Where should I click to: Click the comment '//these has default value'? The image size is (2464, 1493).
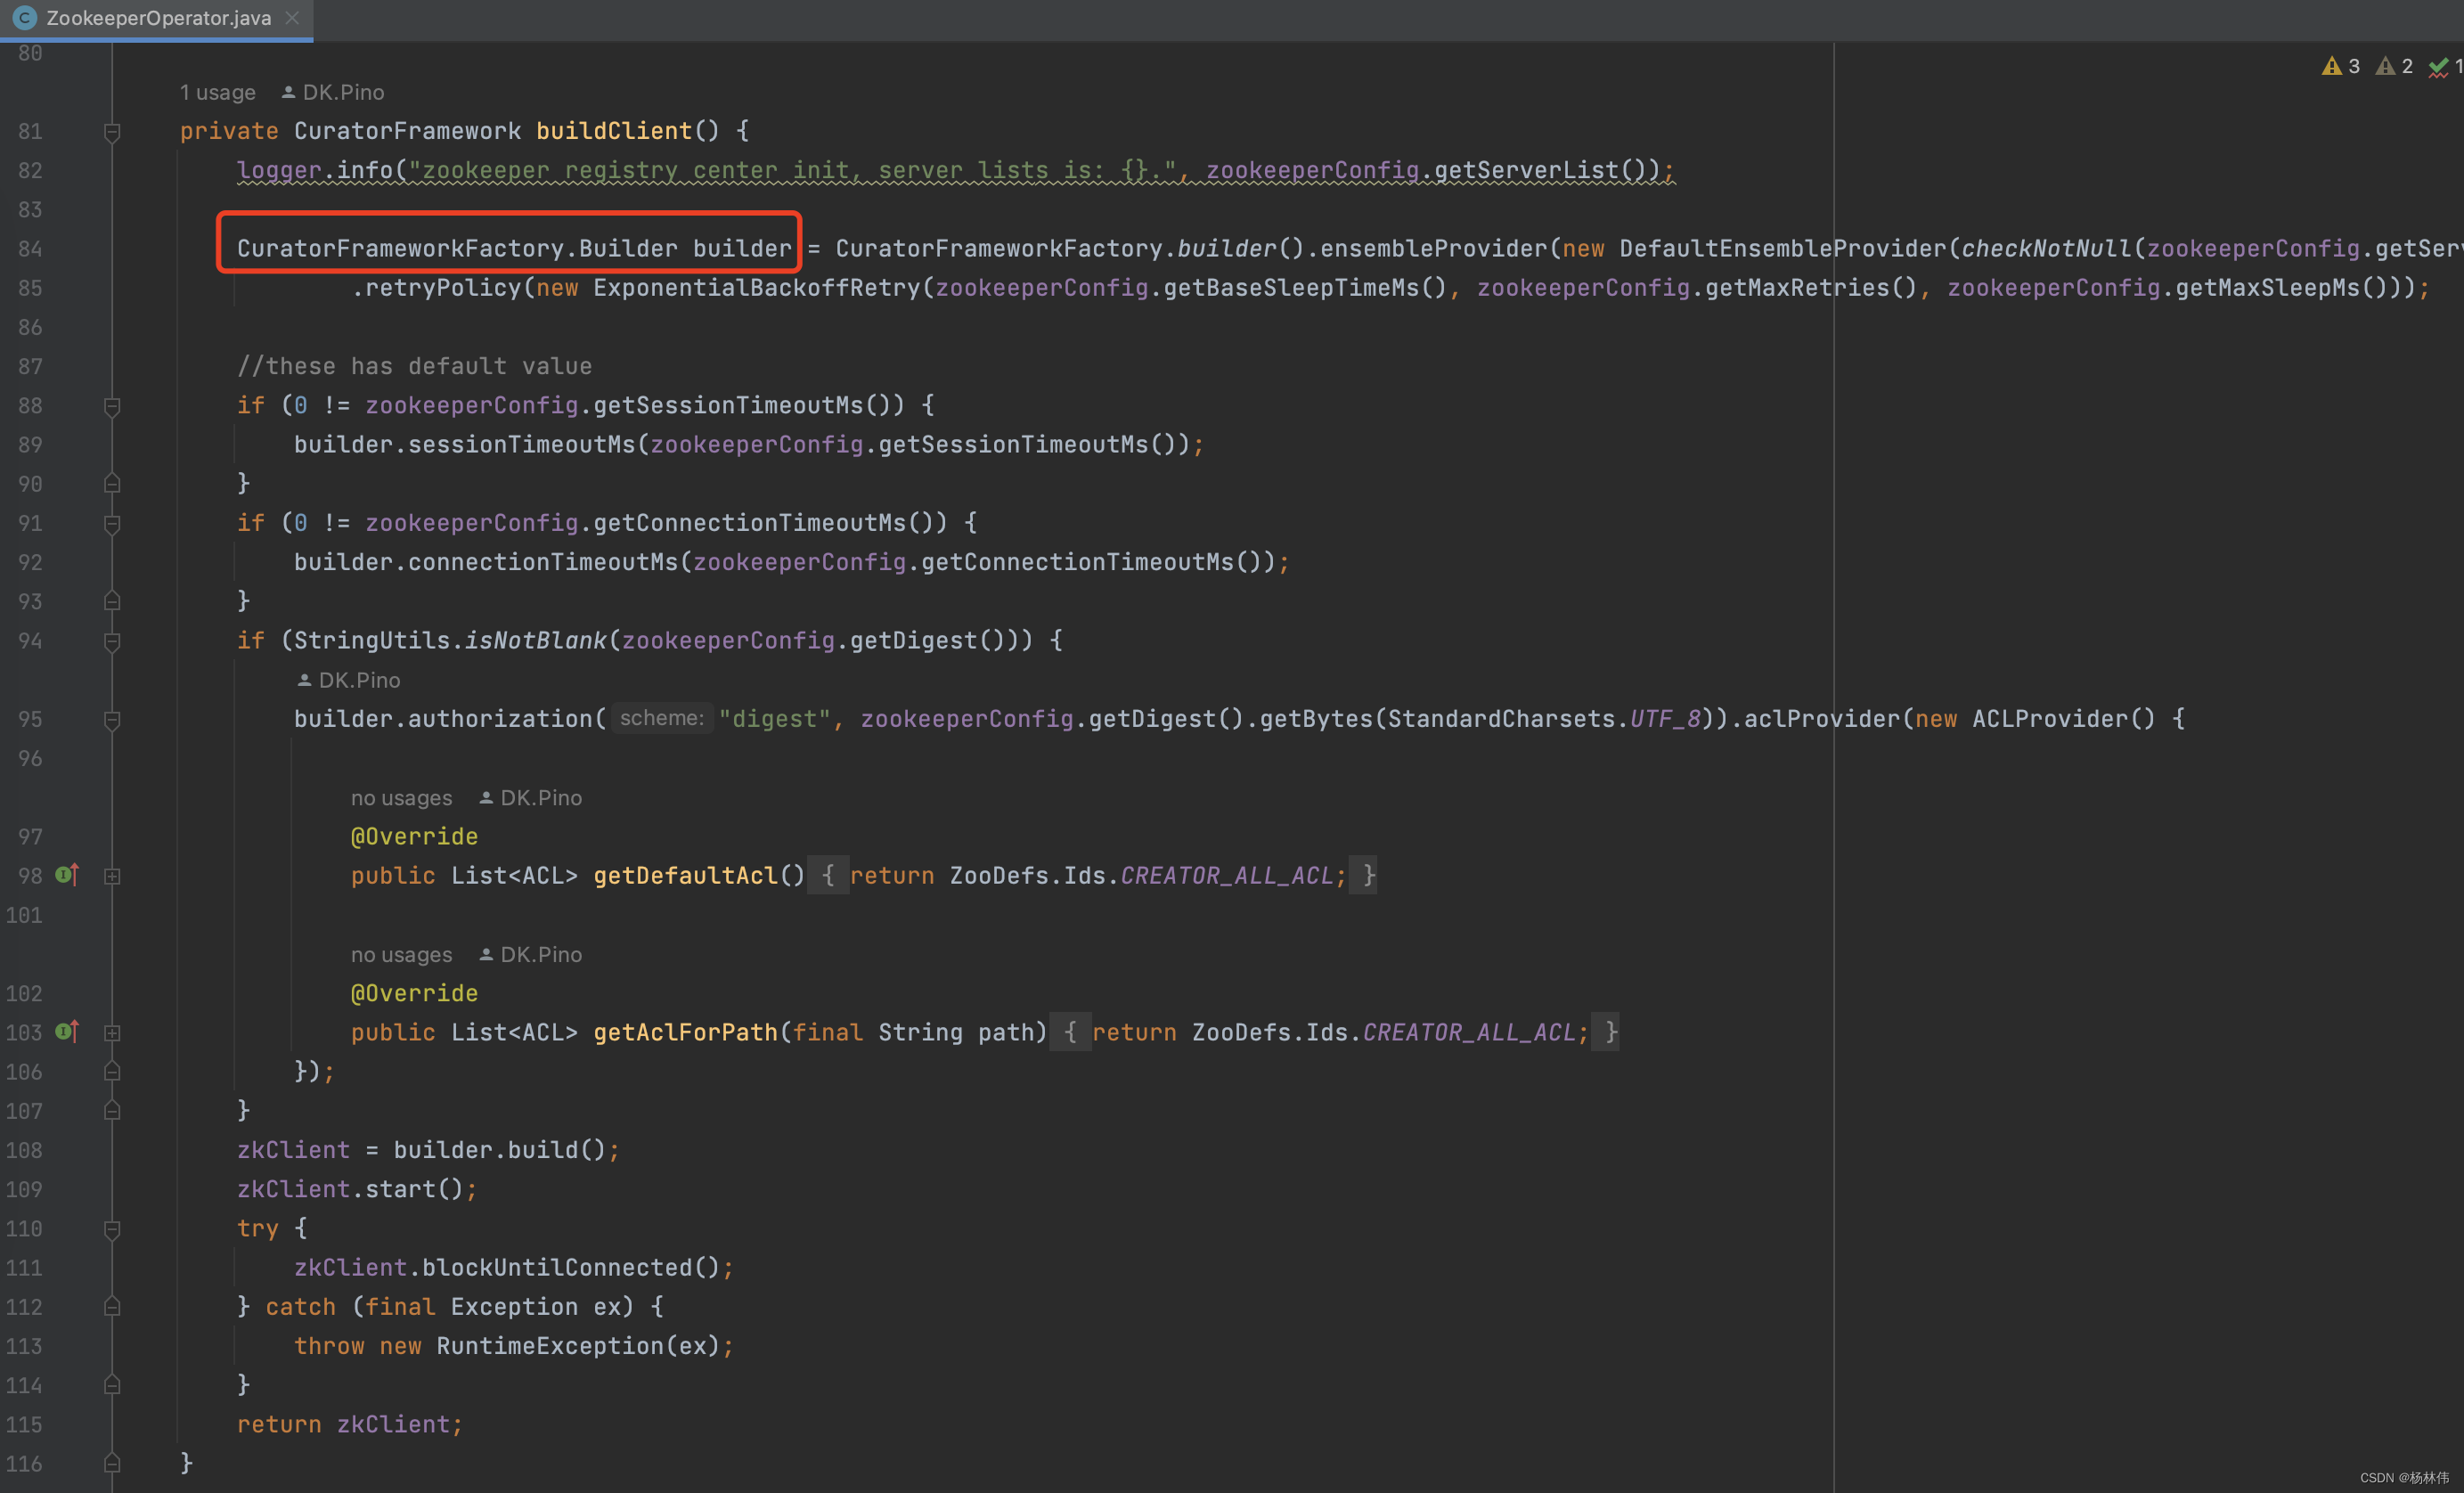pyautogui.click(x=414, y=366)
